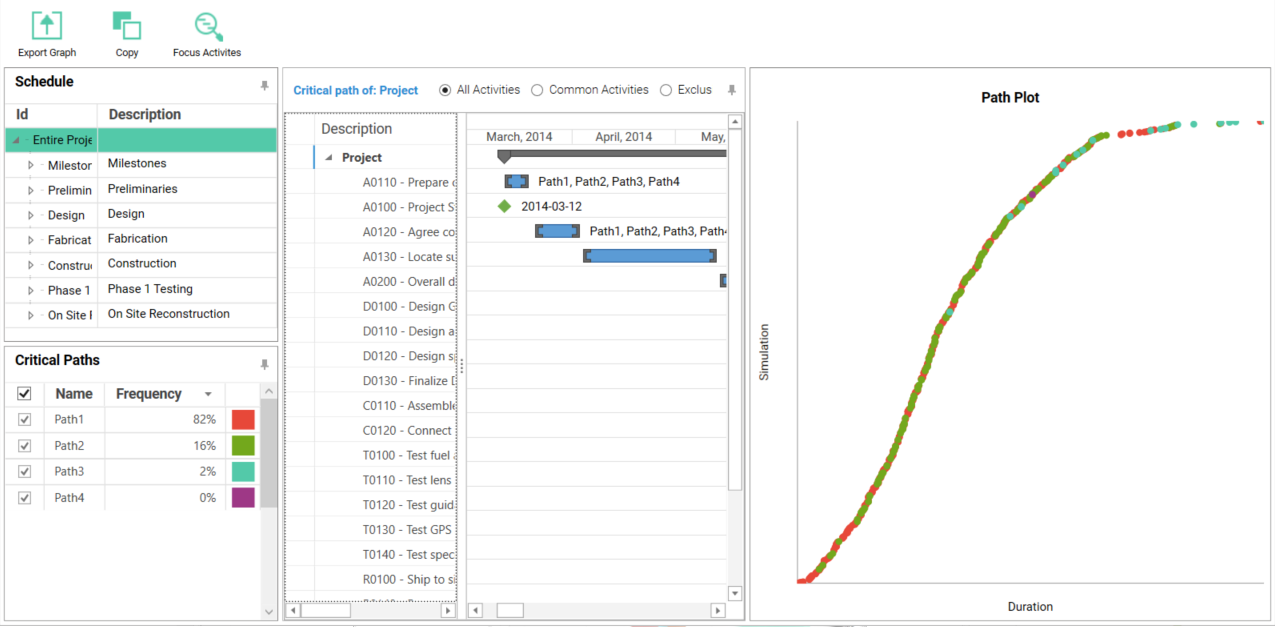Collapse the Project row in Gantt list
Screen dimensions: 1275x627
(x=329, y=158)
